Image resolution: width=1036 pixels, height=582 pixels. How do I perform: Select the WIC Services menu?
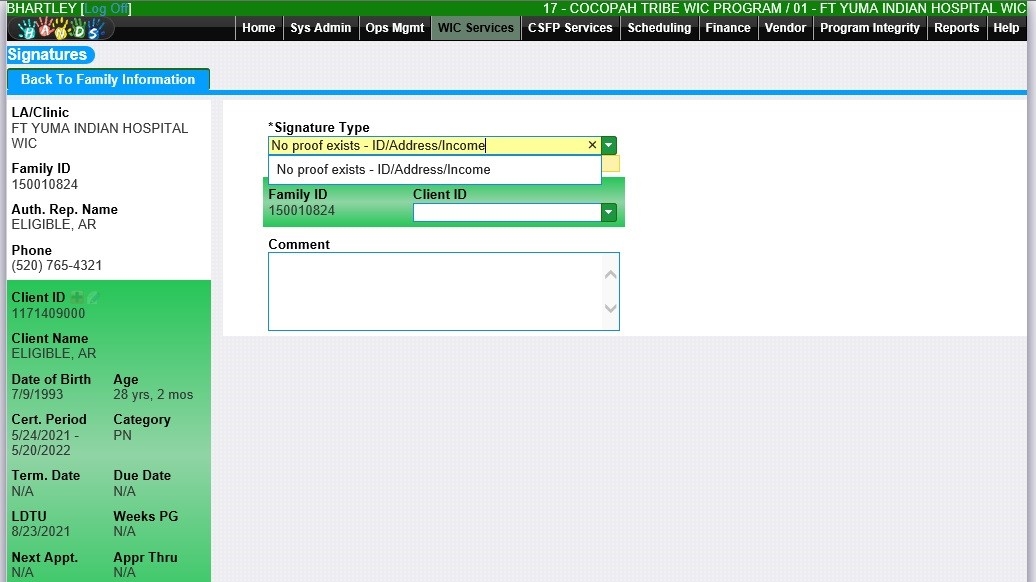[476, 28]
